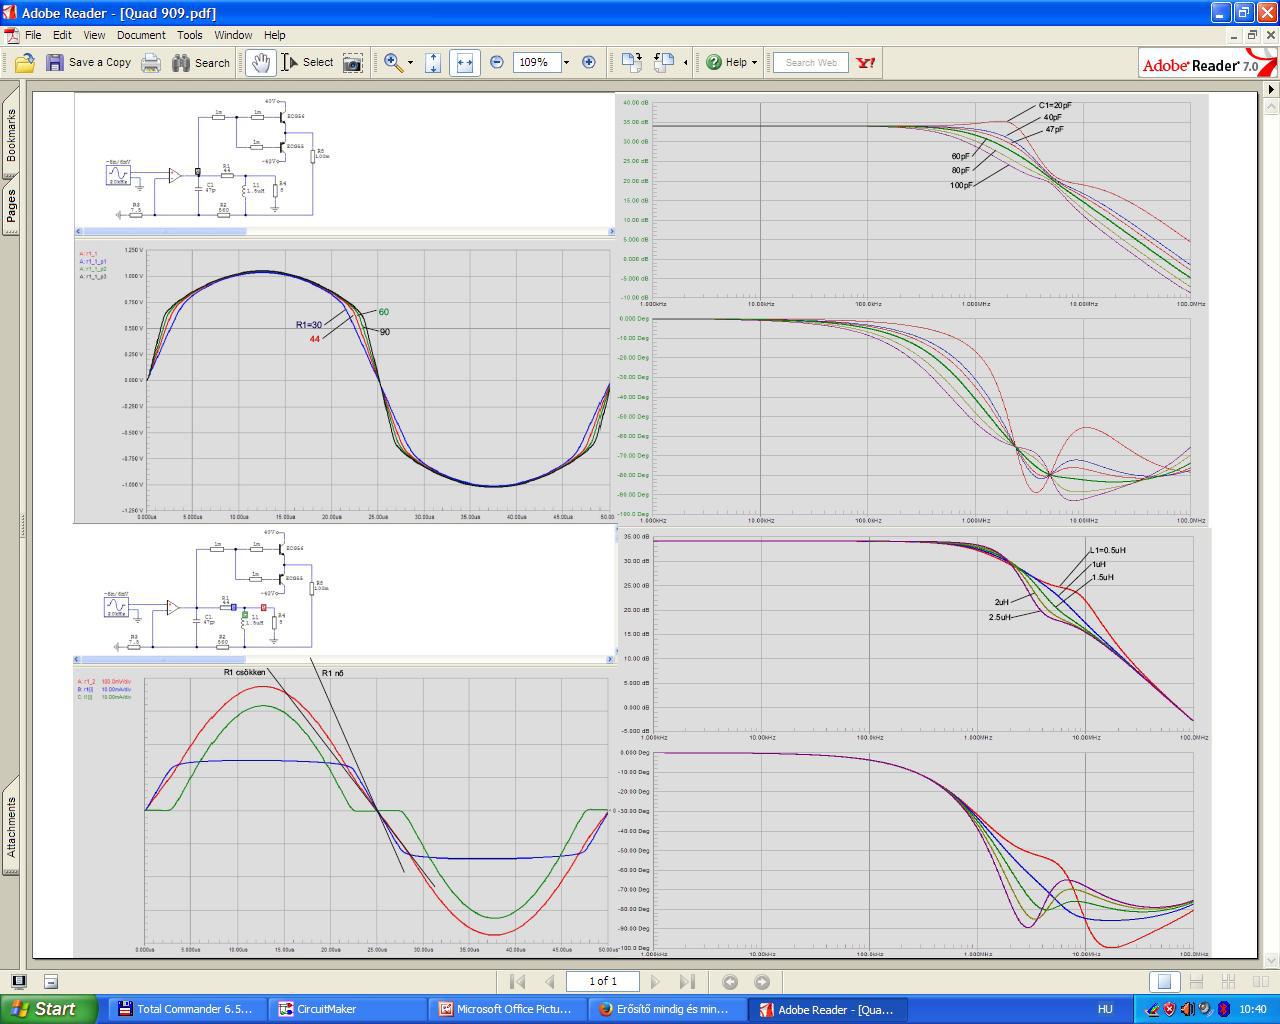1280x1024 pixels.
Task: Switch to Single Page layout
Action: [x=1163, y=982]
